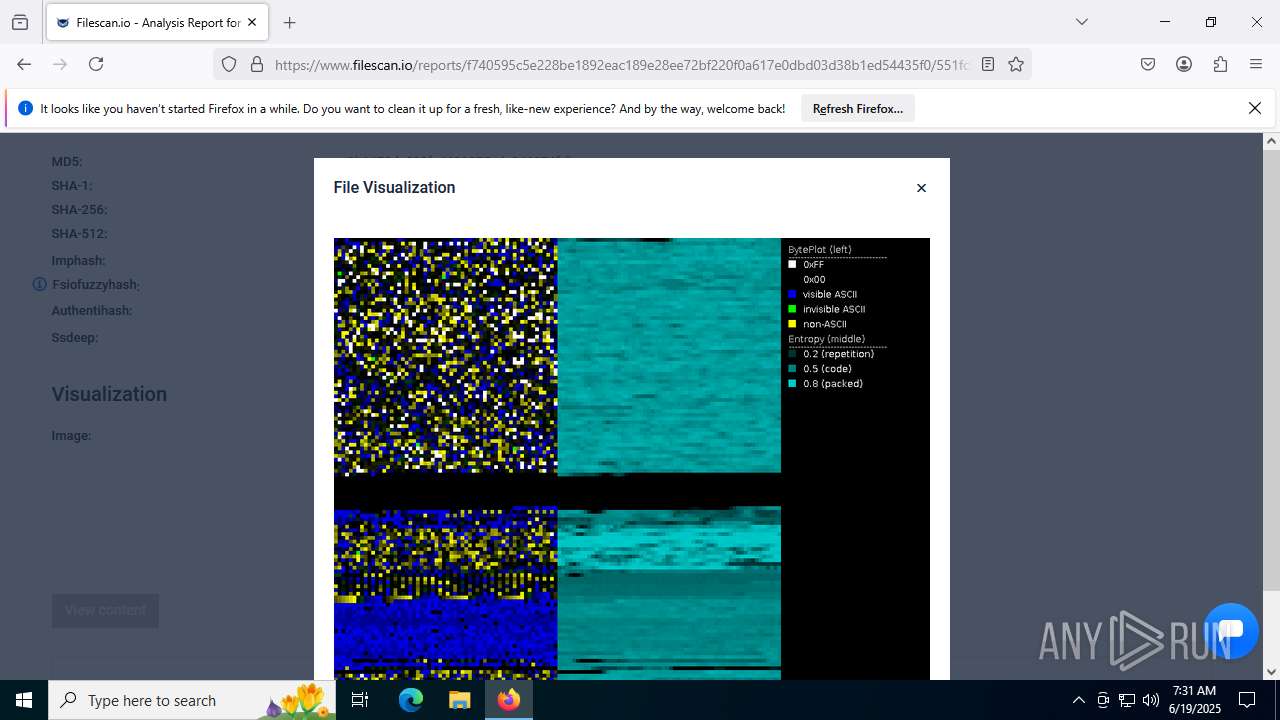Click the URL address field
The height and width of the screenshot is (720, 1280).
click(622, 64)
